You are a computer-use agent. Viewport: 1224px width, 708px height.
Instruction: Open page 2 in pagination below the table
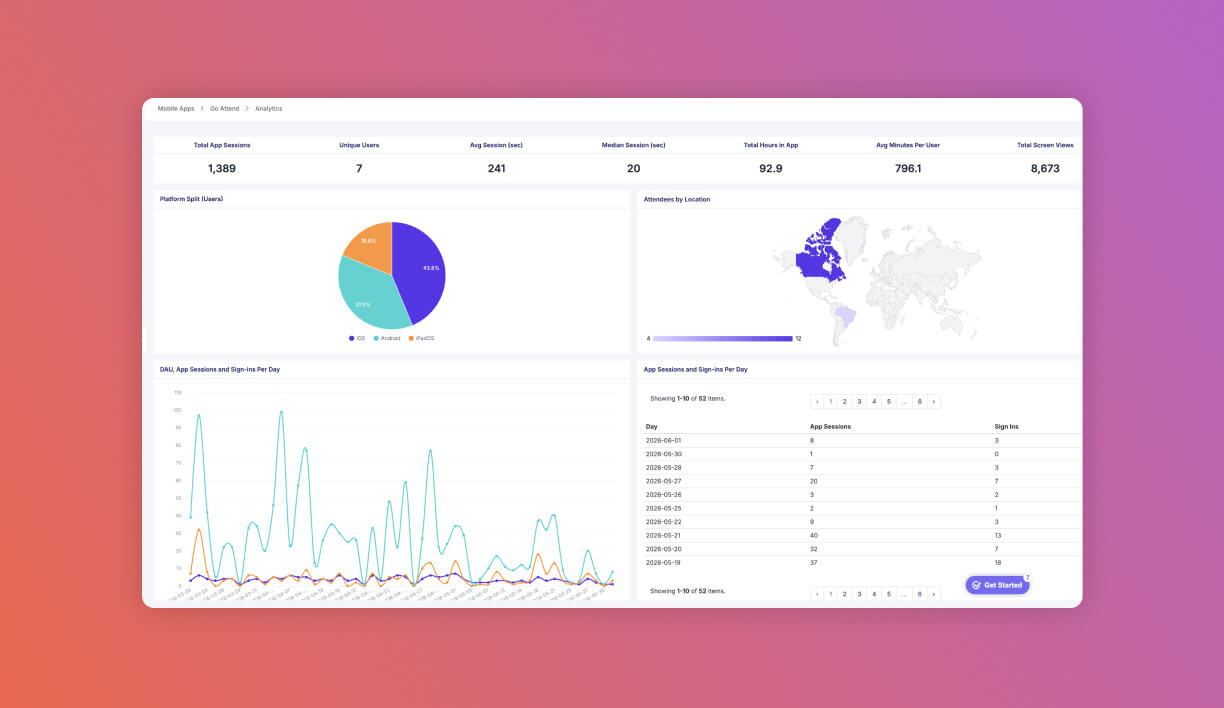click(x=845, y=594)
